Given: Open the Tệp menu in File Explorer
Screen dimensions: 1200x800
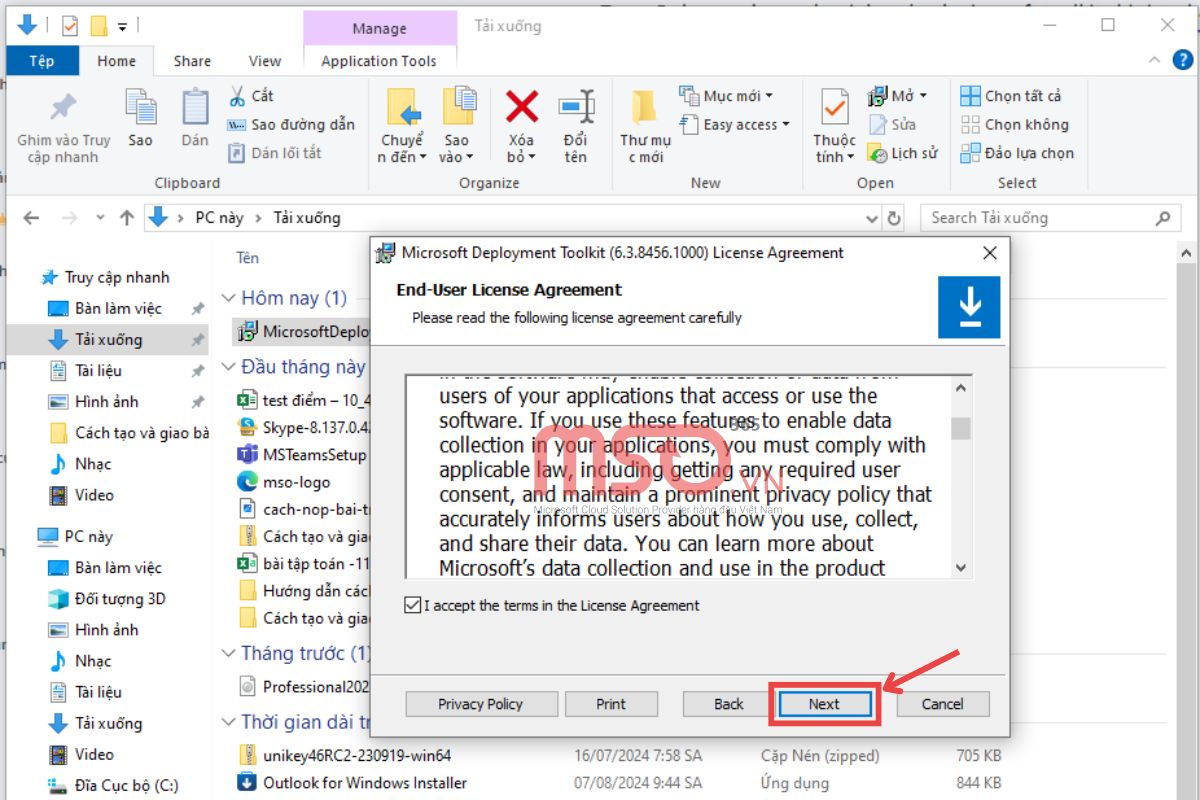Looking at the screenshot, I should (x=42, y=61).
